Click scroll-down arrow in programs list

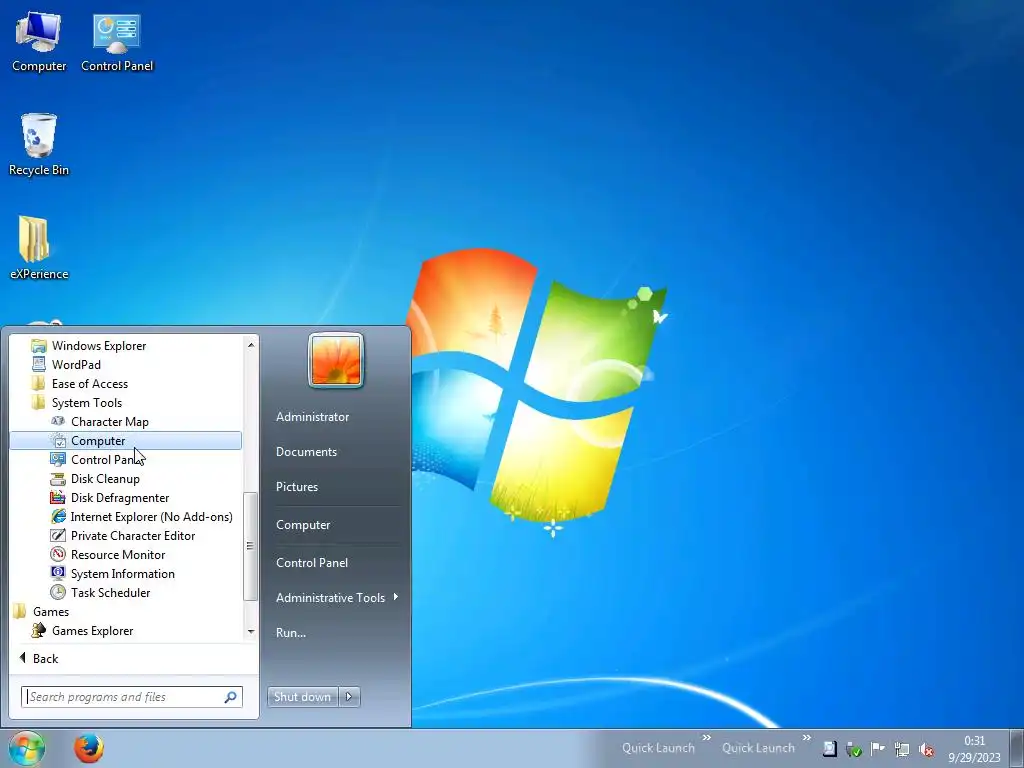[251, 632]
